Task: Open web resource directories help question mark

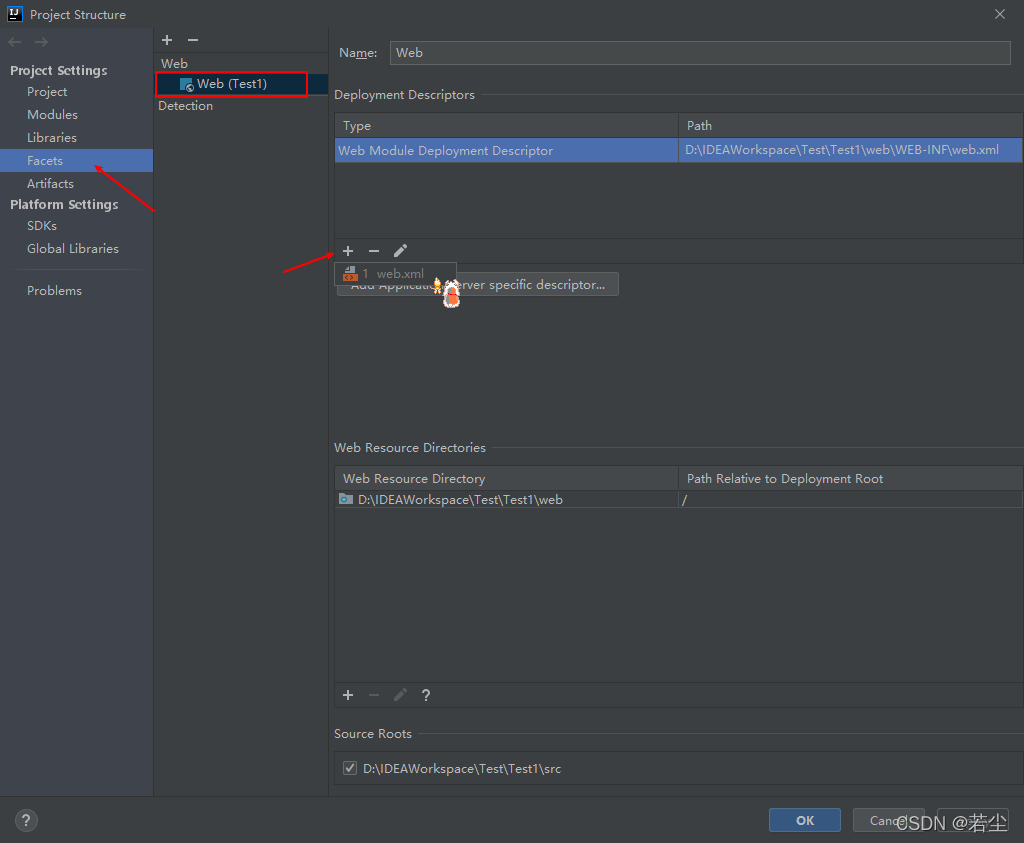Action: coord(426,695)
